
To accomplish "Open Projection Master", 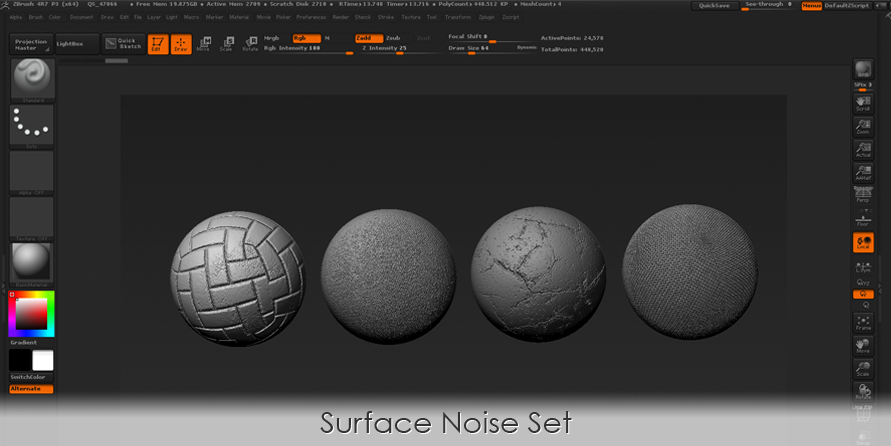I will click(x=31, y=44).
